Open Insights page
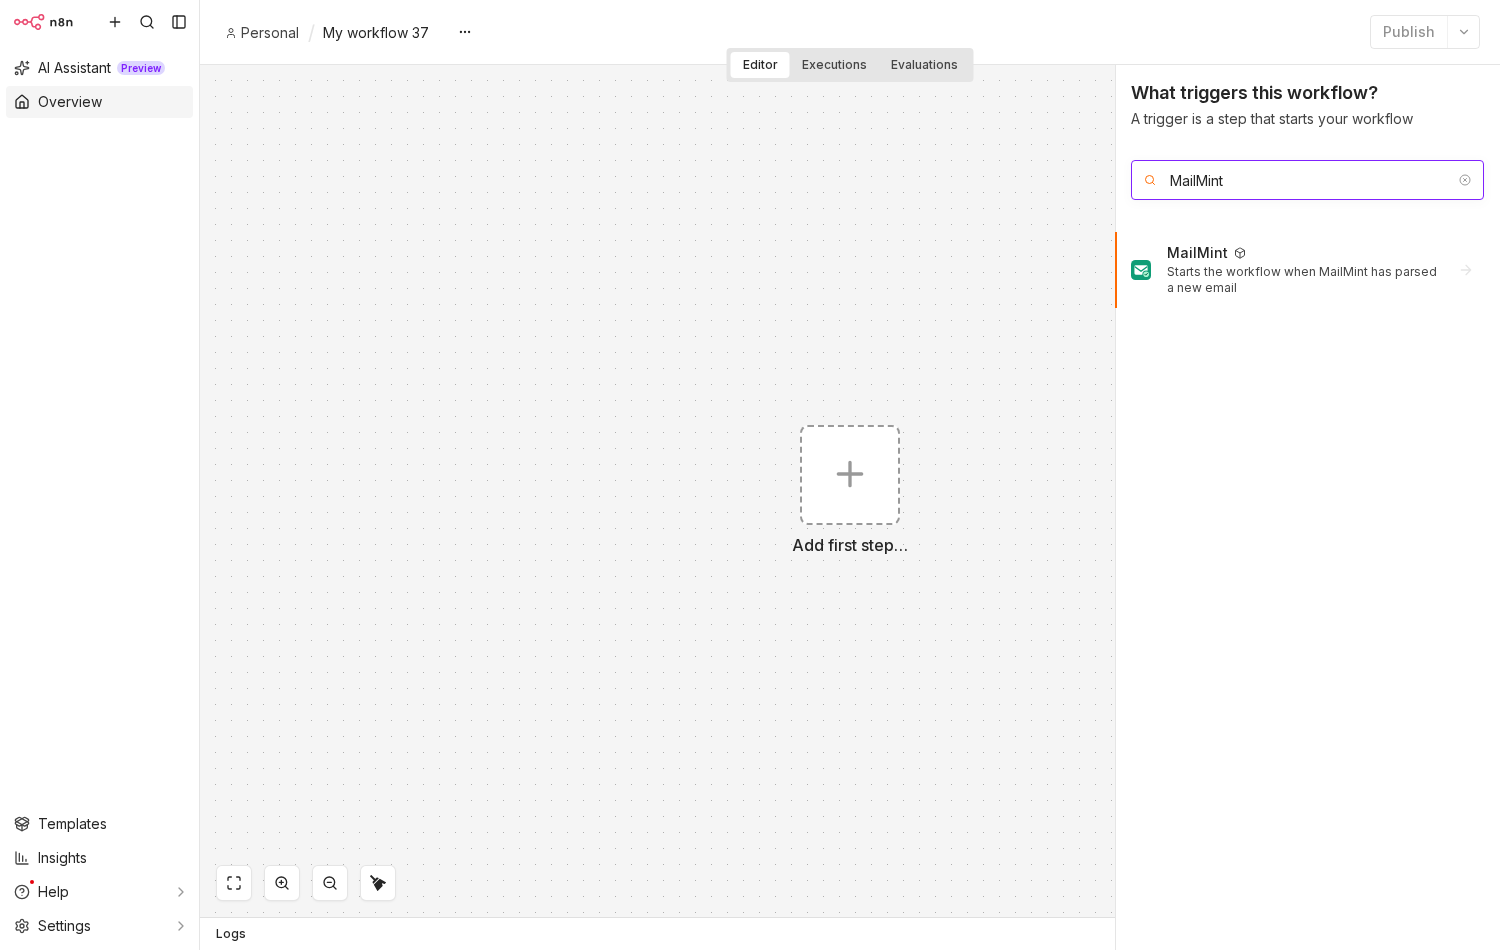Viewport: 1500px width, 950px height. point(99,858)
